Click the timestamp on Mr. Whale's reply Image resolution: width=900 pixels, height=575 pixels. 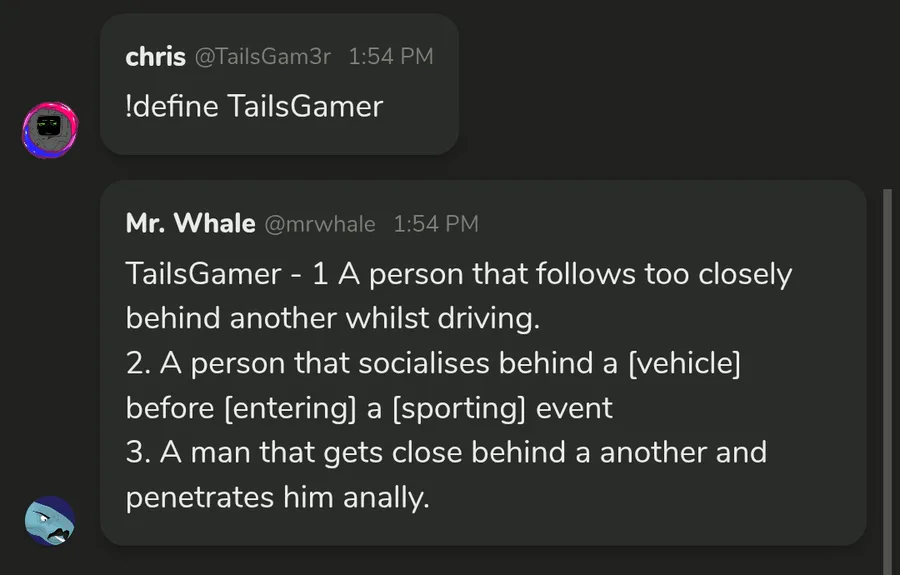[x=436, y=224]
